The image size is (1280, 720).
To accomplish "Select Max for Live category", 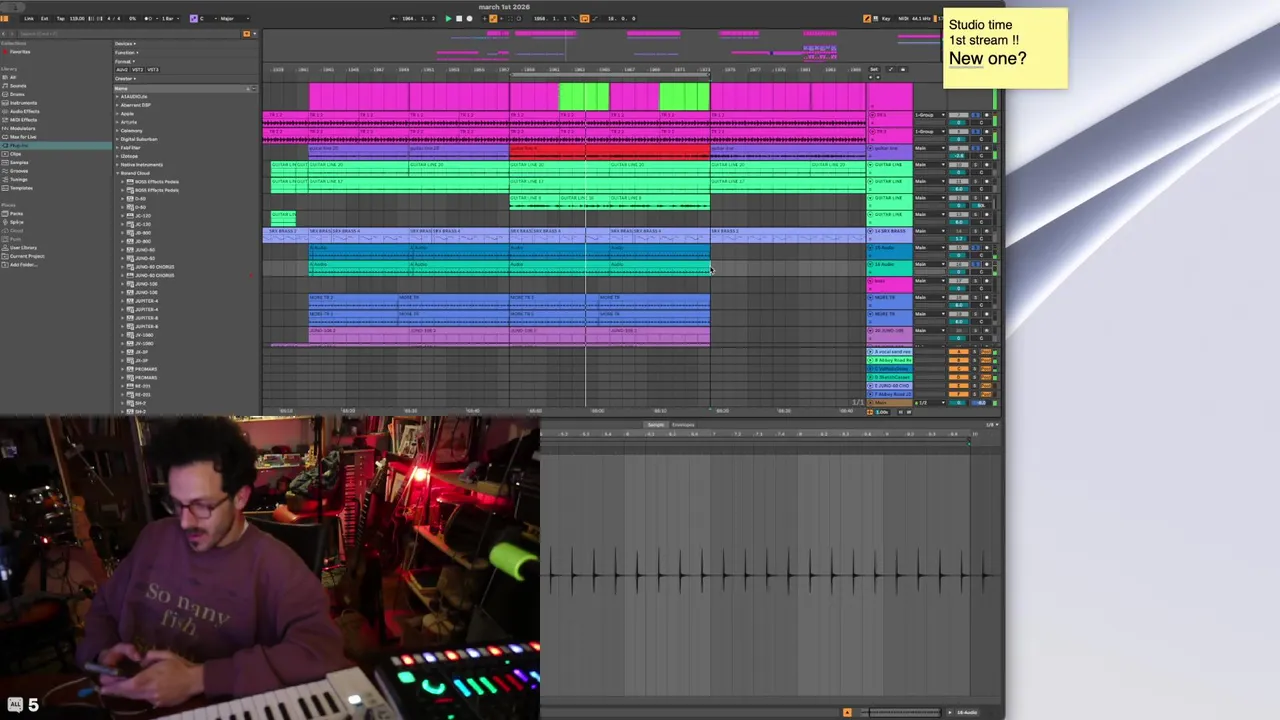I will pos(22,137).
